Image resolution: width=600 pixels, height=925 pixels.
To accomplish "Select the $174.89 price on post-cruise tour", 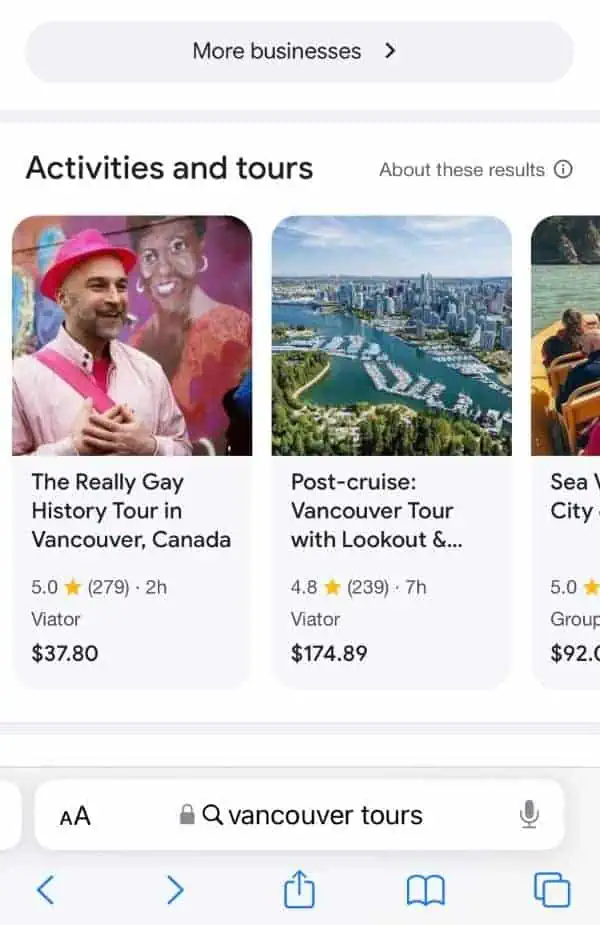I will click(x=329, y=654).
